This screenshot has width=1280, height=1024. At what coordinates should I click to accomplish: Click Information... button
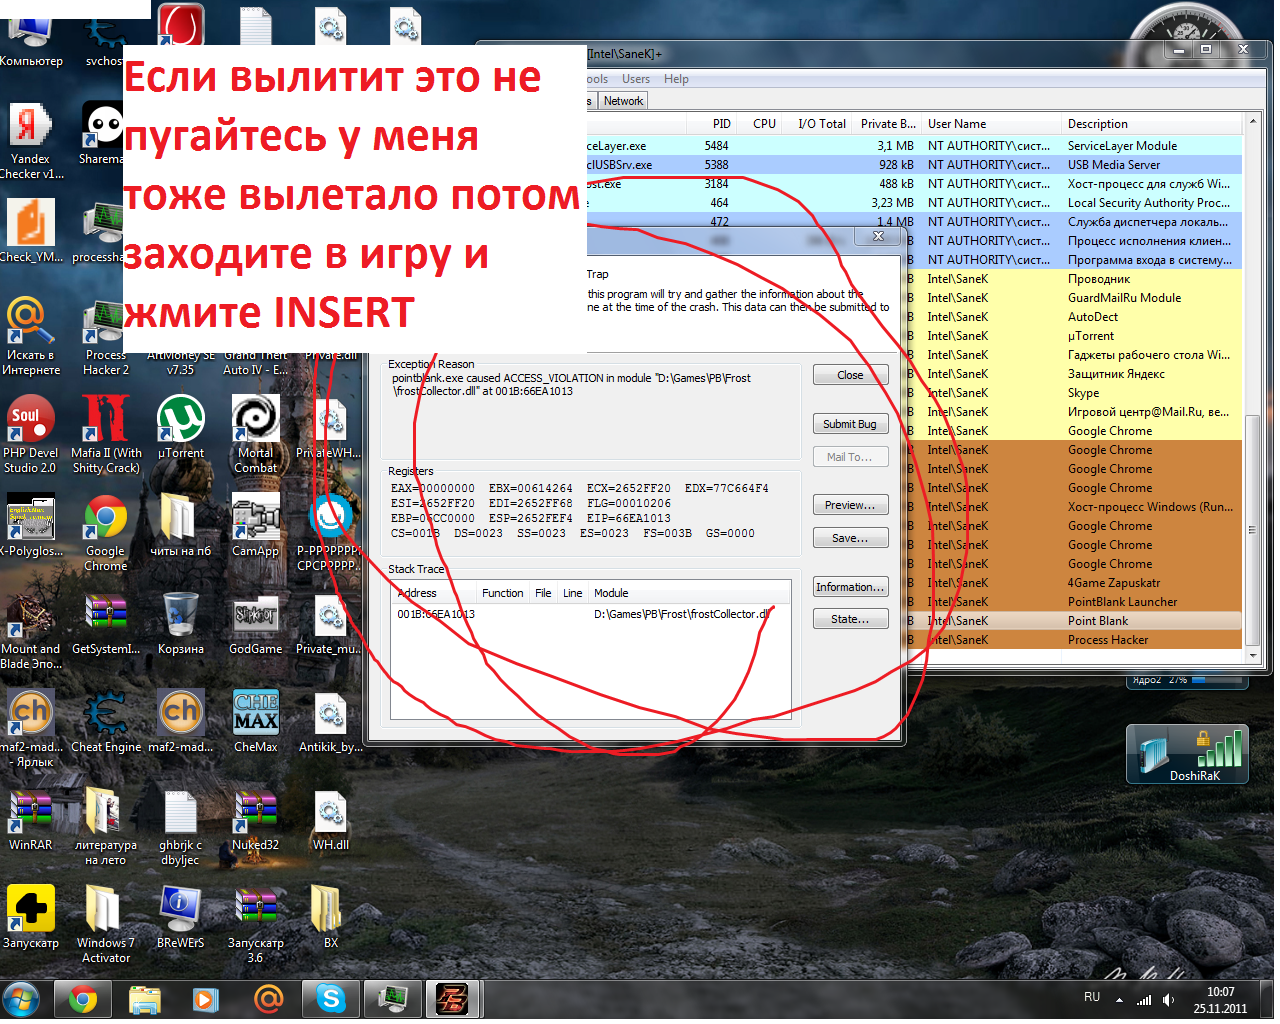pyautogui.click(x=850, y=588)
